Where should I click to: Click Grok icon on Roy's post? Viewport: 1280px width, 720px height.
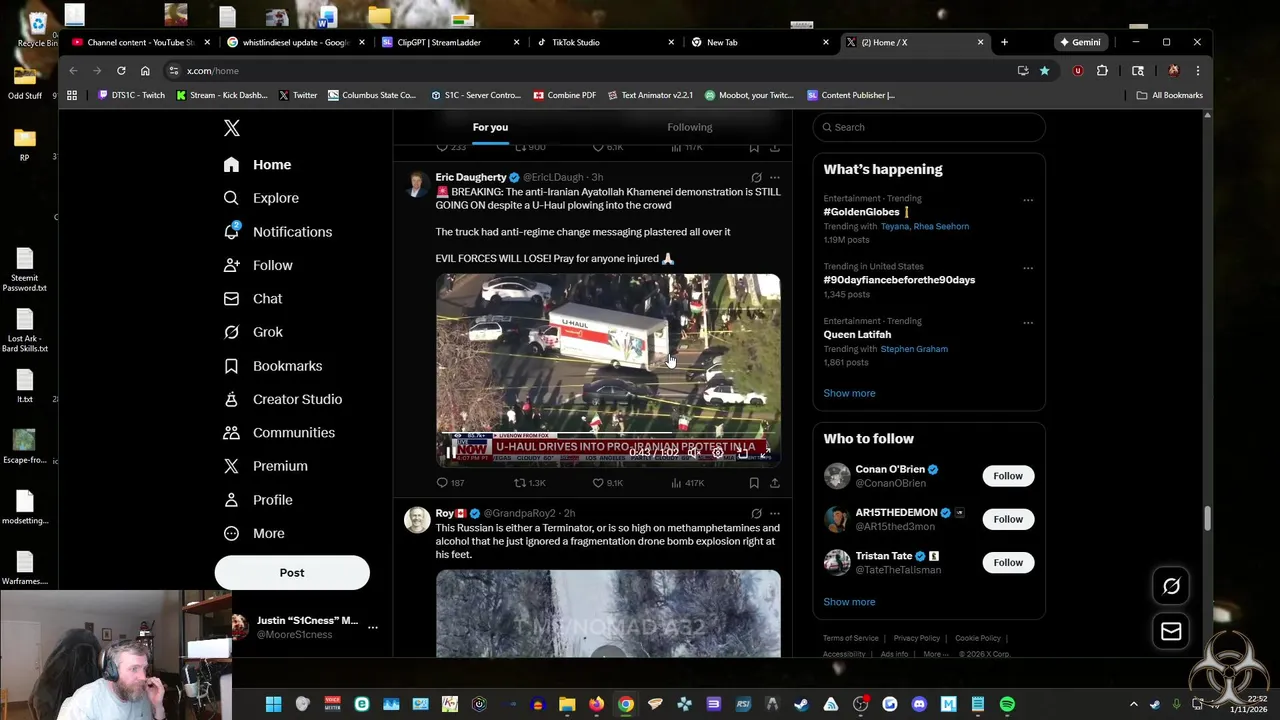point(756,513)
